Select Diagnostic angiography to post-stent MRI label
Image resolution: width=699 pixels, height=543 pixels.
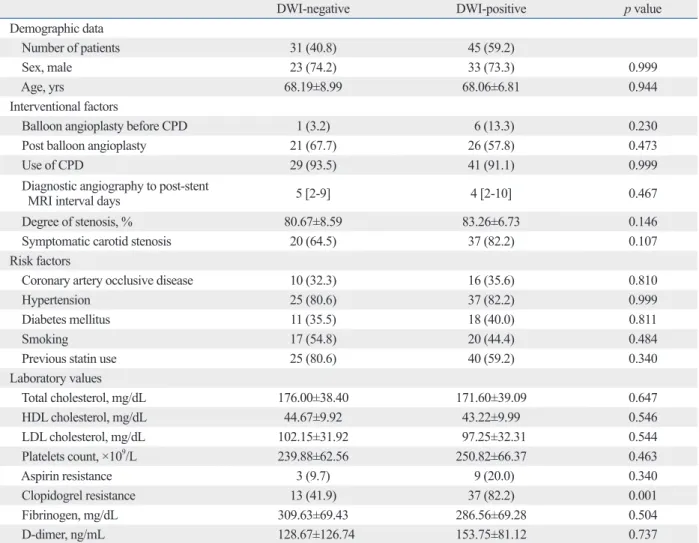point(115,193)
